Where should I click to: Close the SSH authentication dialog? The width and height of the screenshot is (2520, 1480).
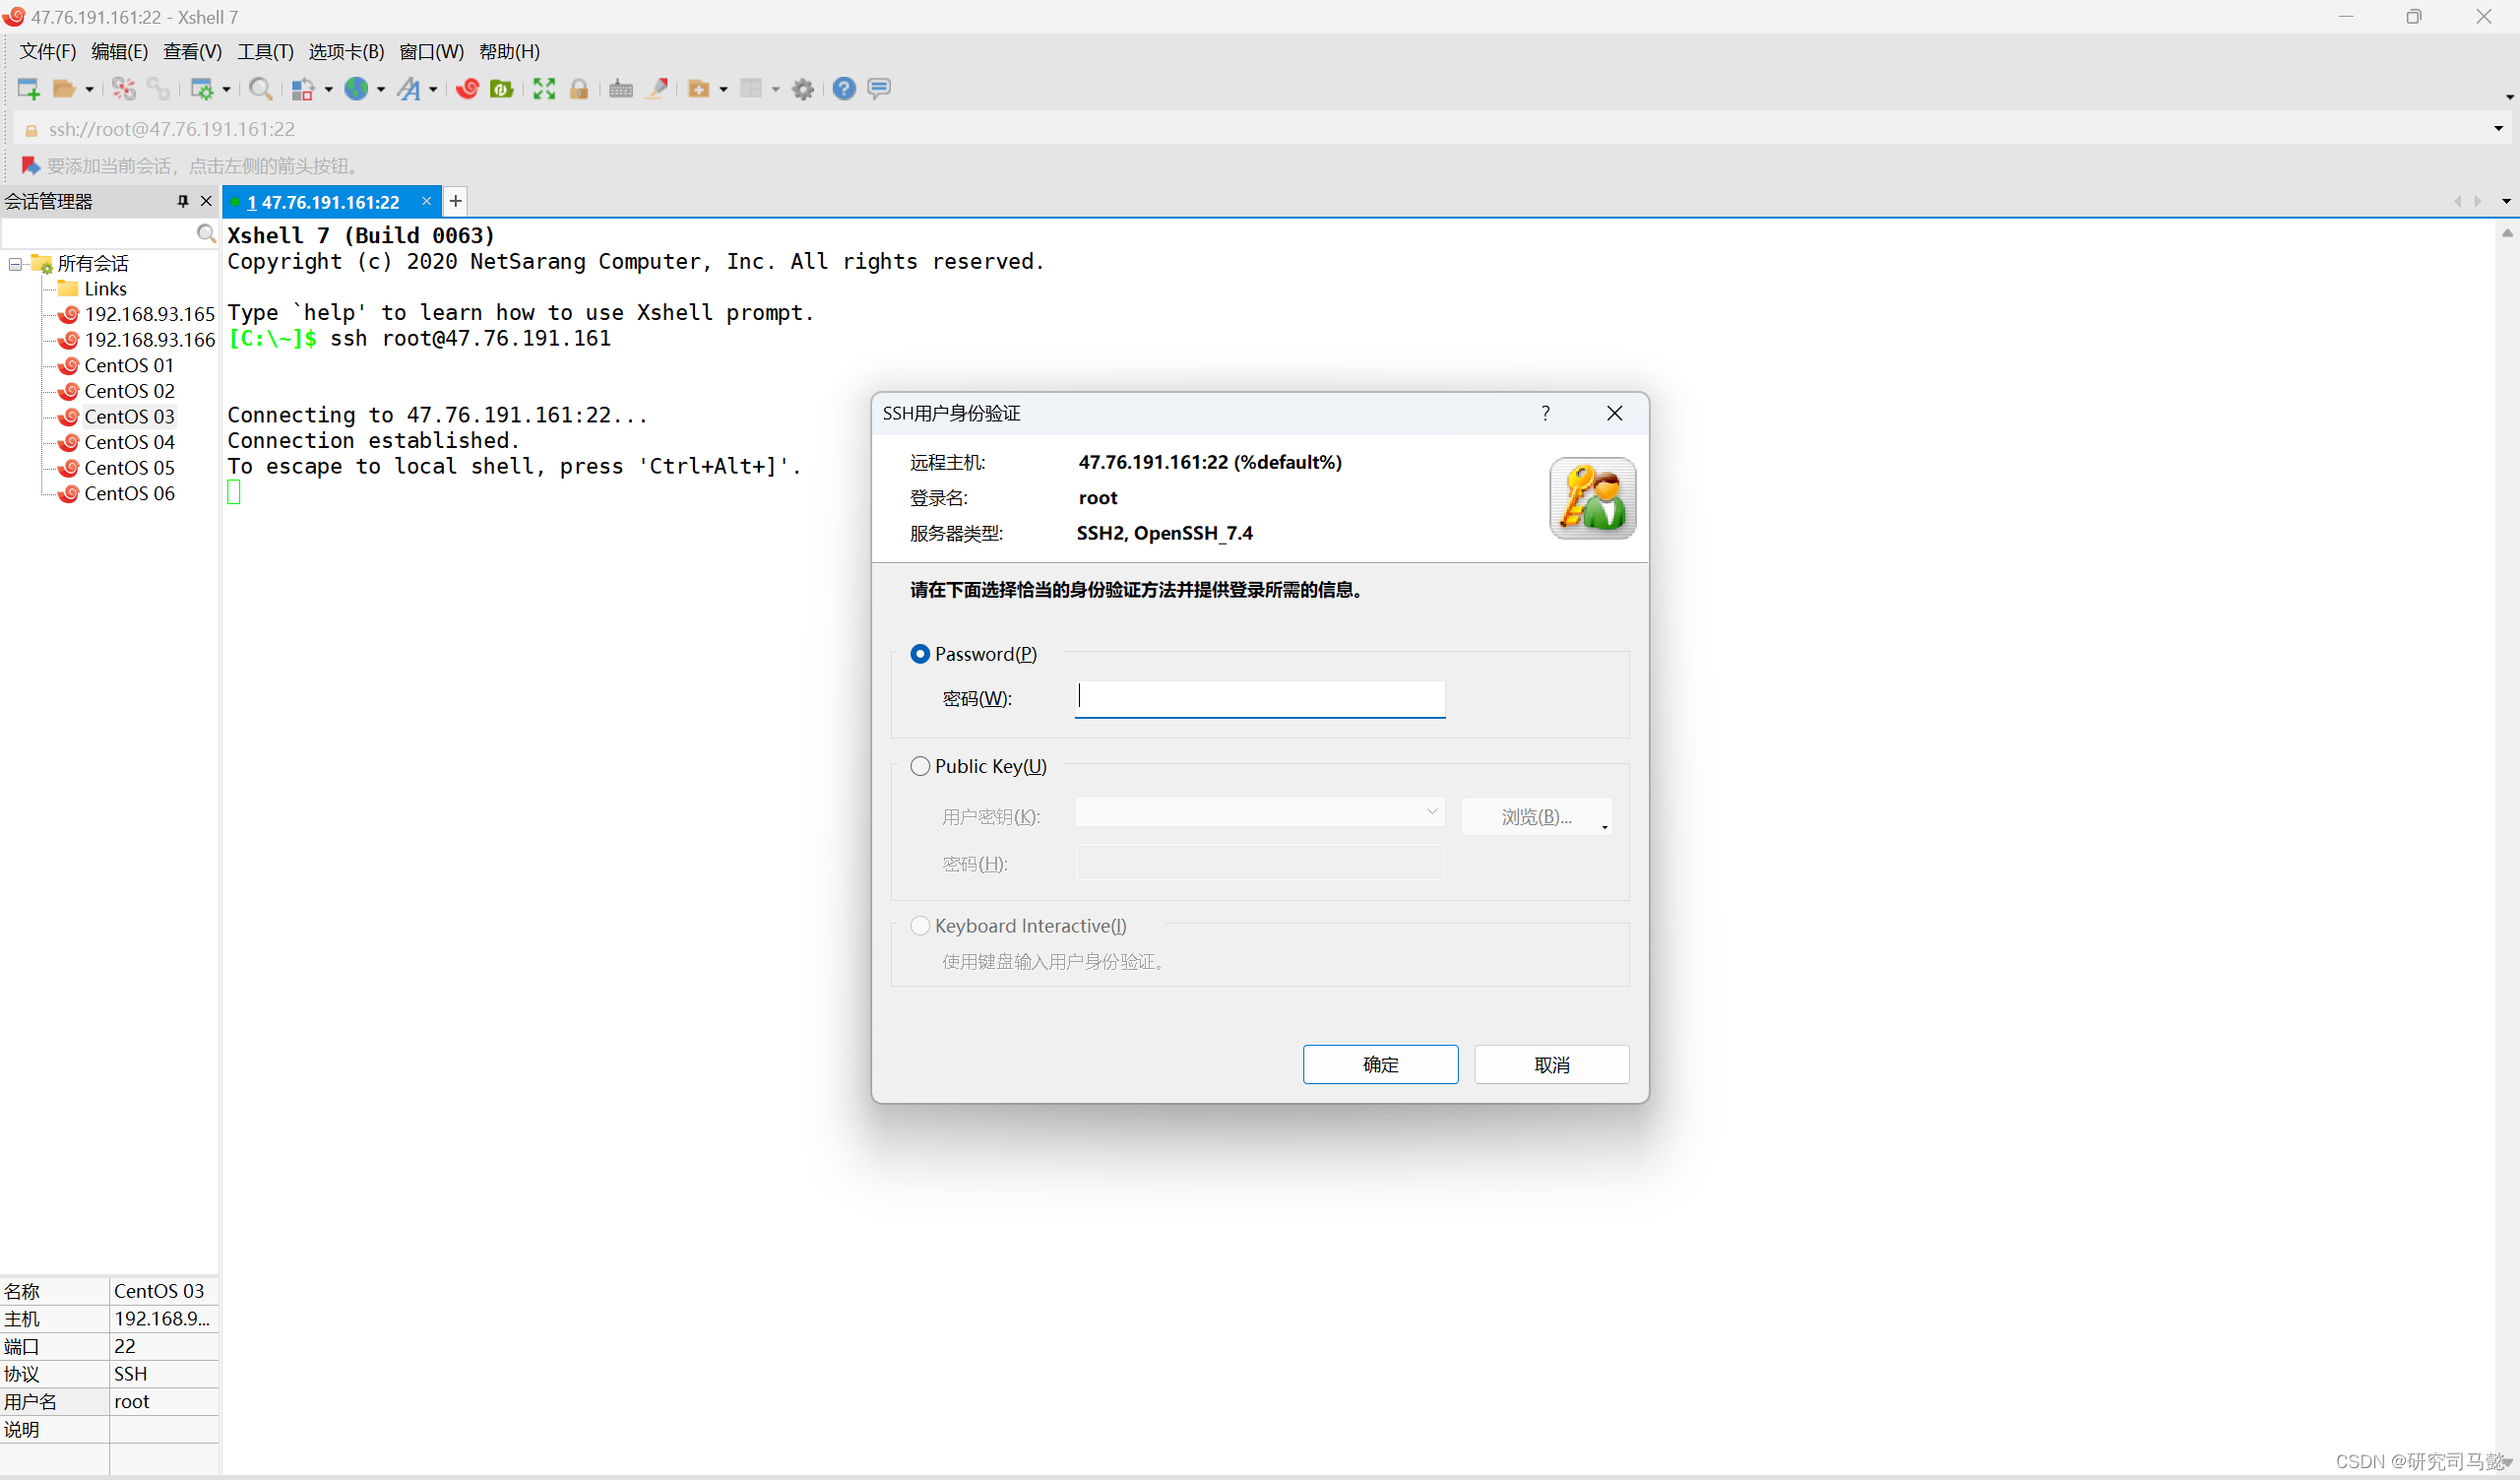[1614, 413]
